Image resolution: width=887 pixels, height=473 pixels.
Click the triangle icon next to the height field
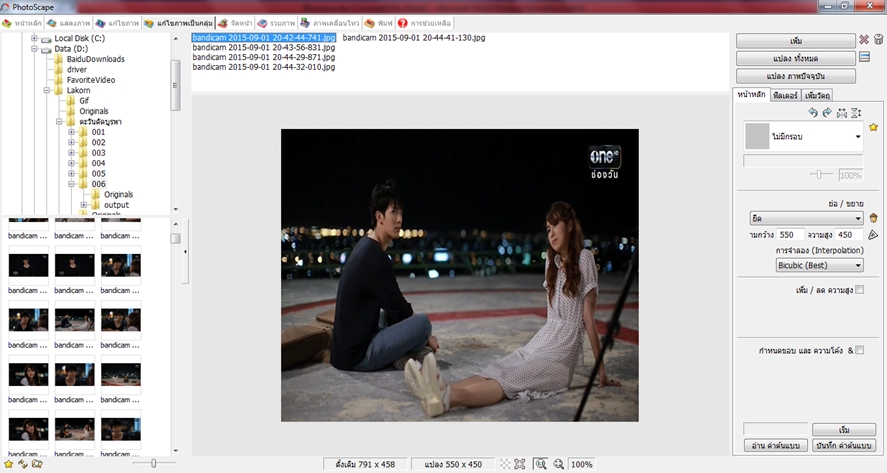point(873,235)
